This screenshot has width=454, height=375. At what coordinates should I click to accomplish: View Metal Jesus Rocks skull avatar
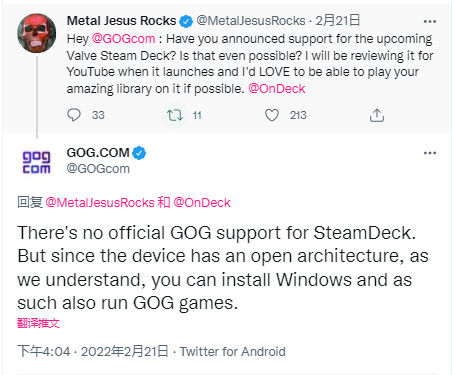pyautogui.click(x=37, y=33)
